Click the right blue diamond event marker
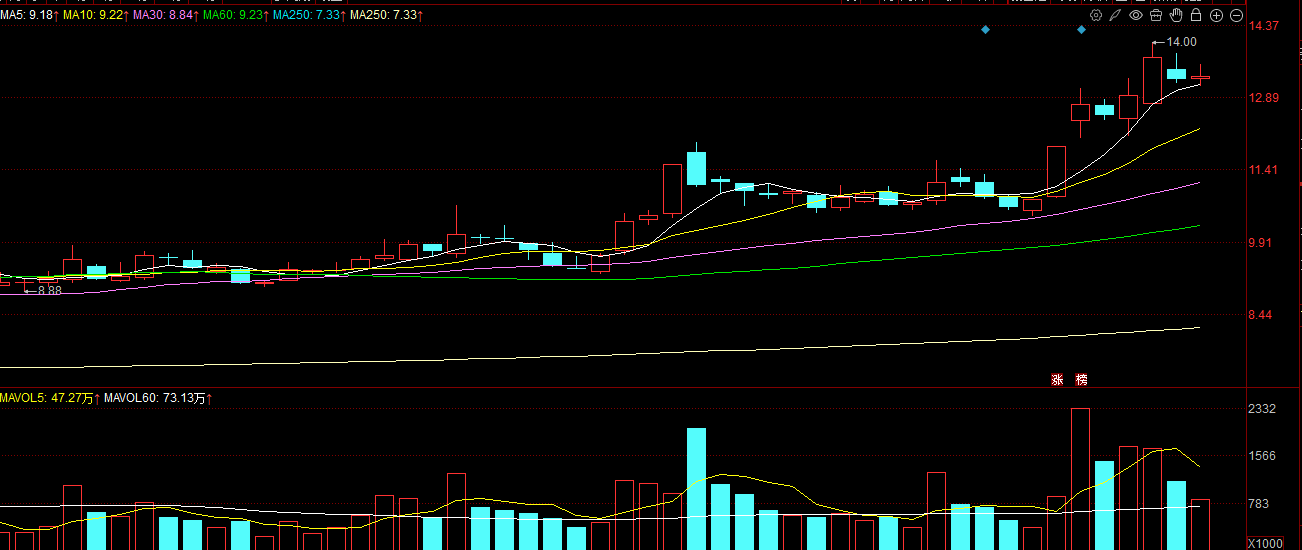The width and height of the screenshot is (1302, 550). tap(1081, 30)
